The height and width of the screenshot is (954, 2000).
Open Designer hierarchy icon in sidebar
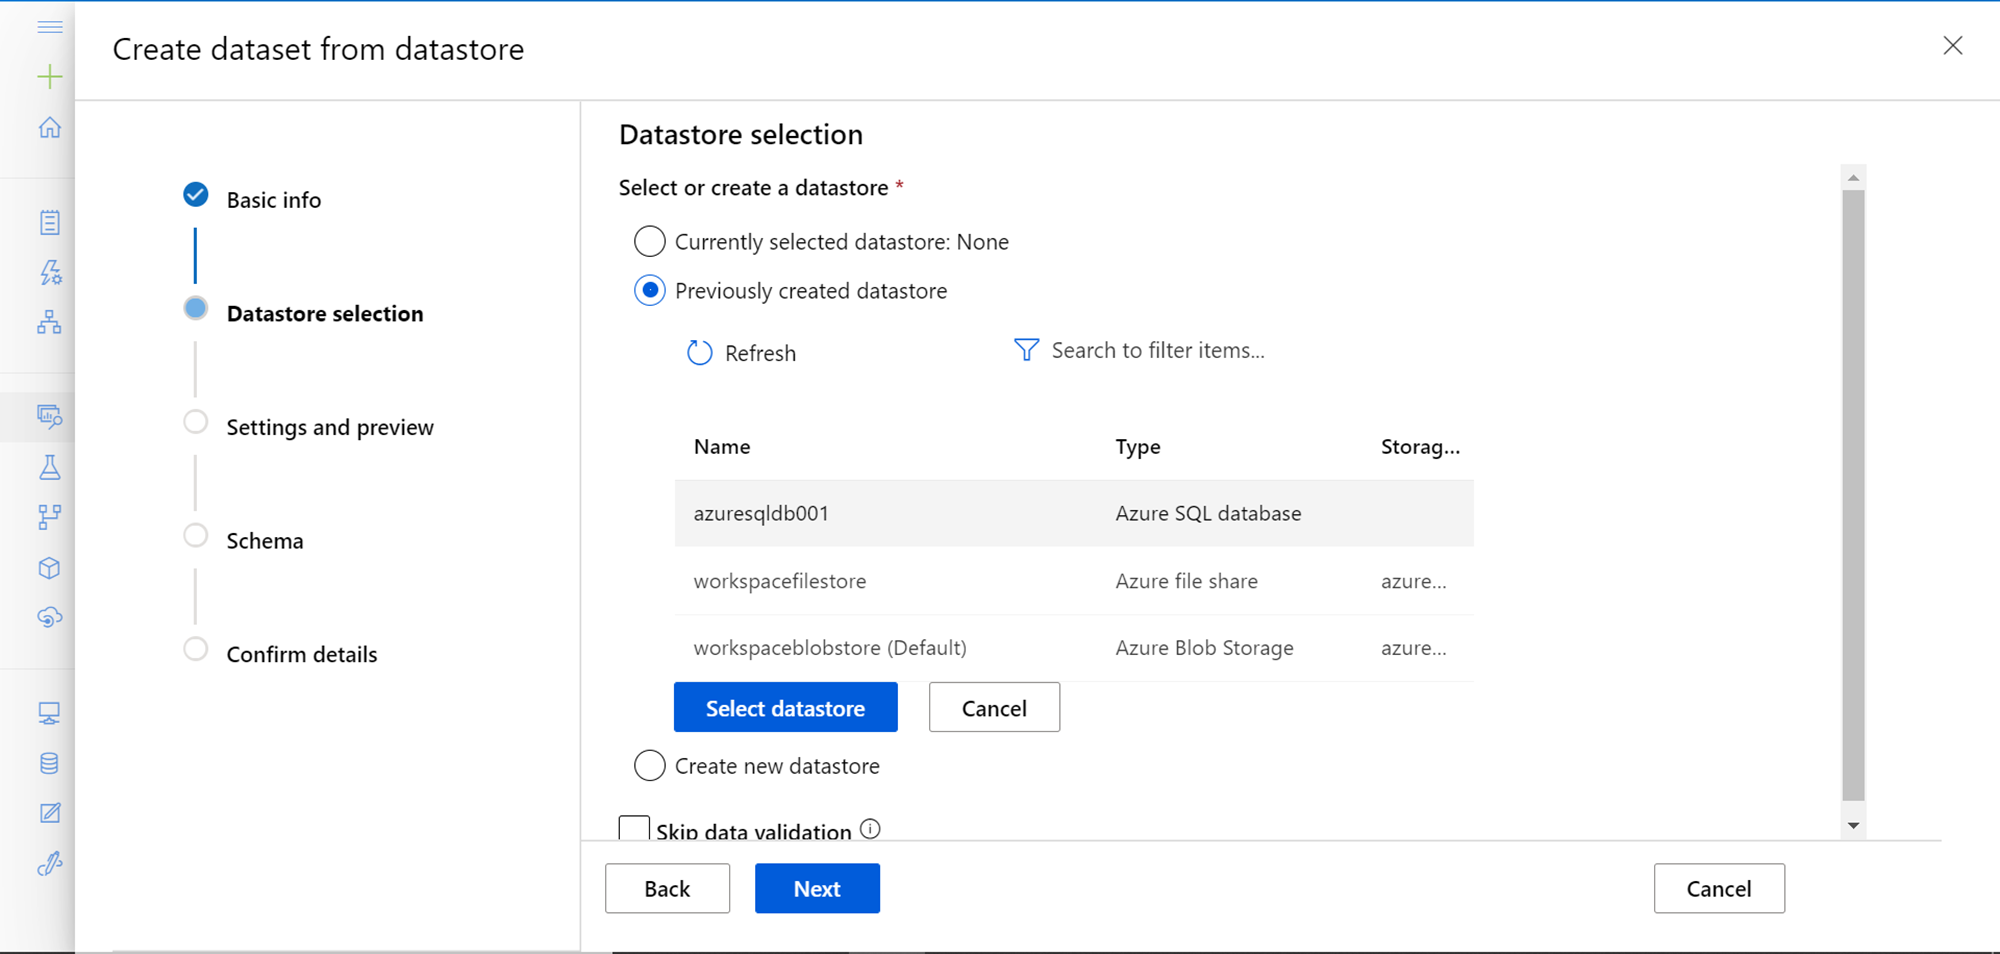[x=49, y=322]
